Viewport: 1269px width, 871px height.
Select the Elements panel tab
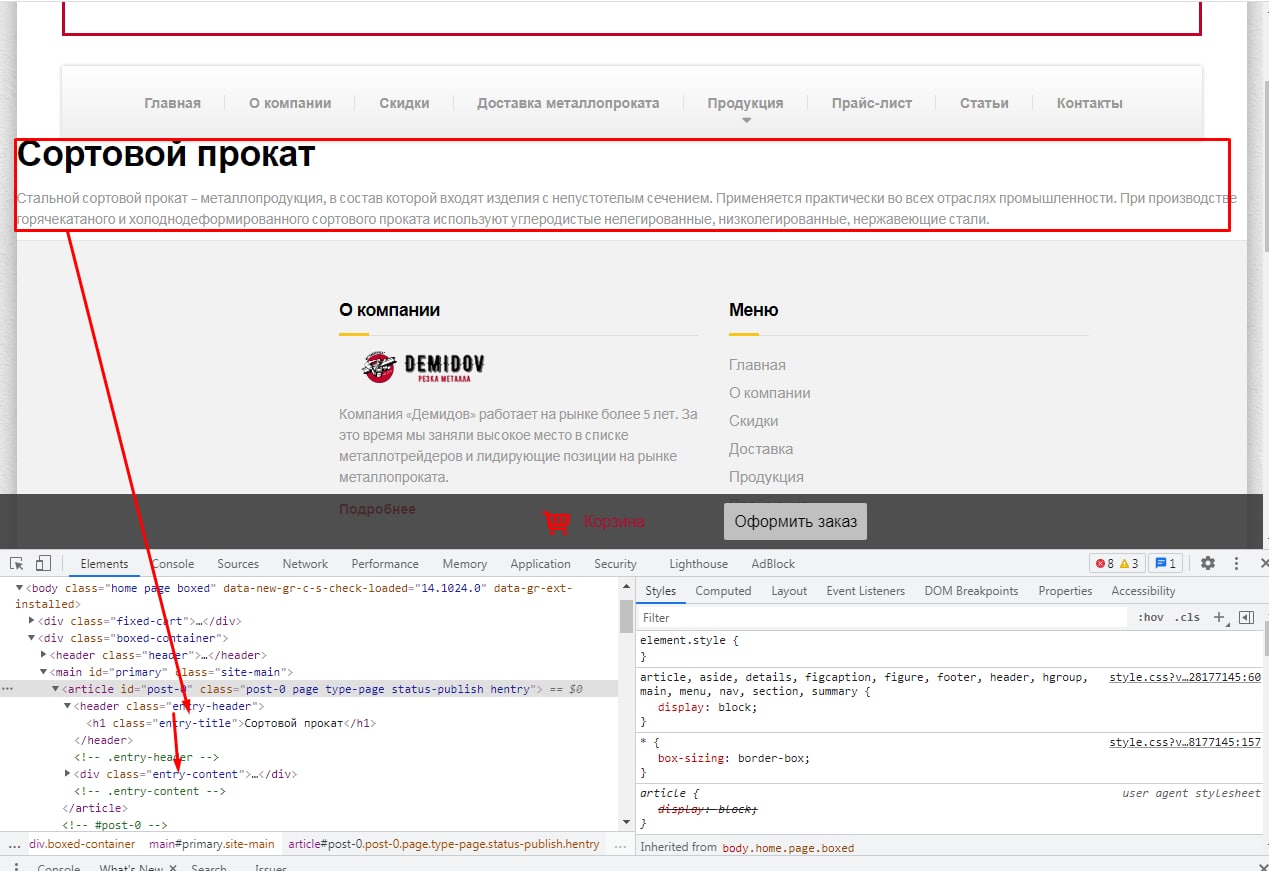click(x=104, y=564)
